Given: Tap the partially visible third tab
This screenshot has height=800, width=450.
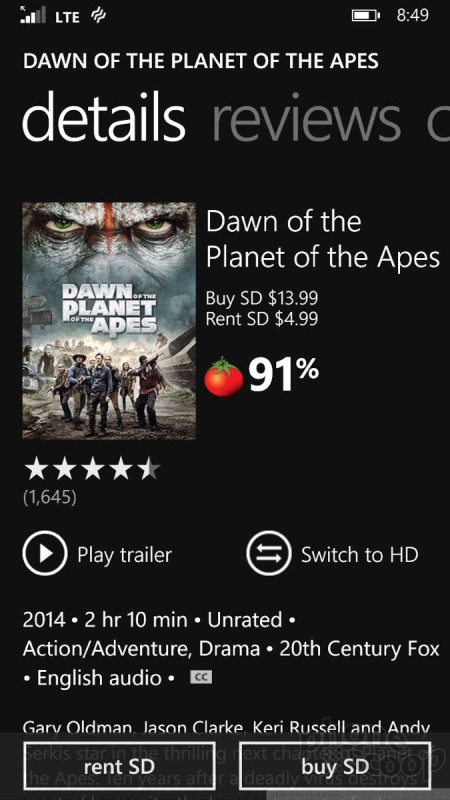Looking at the screenshot, I should (438, 122).
